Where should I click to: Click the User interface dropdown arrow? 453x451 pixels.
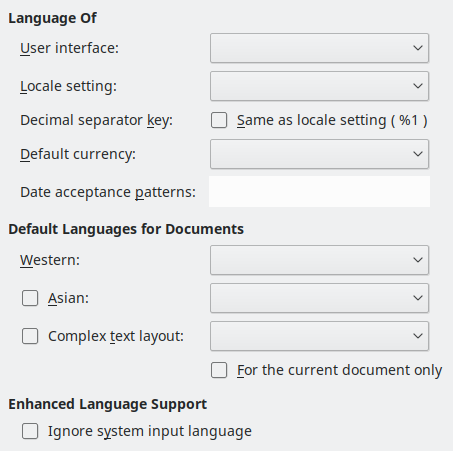(x=418, y=48)
